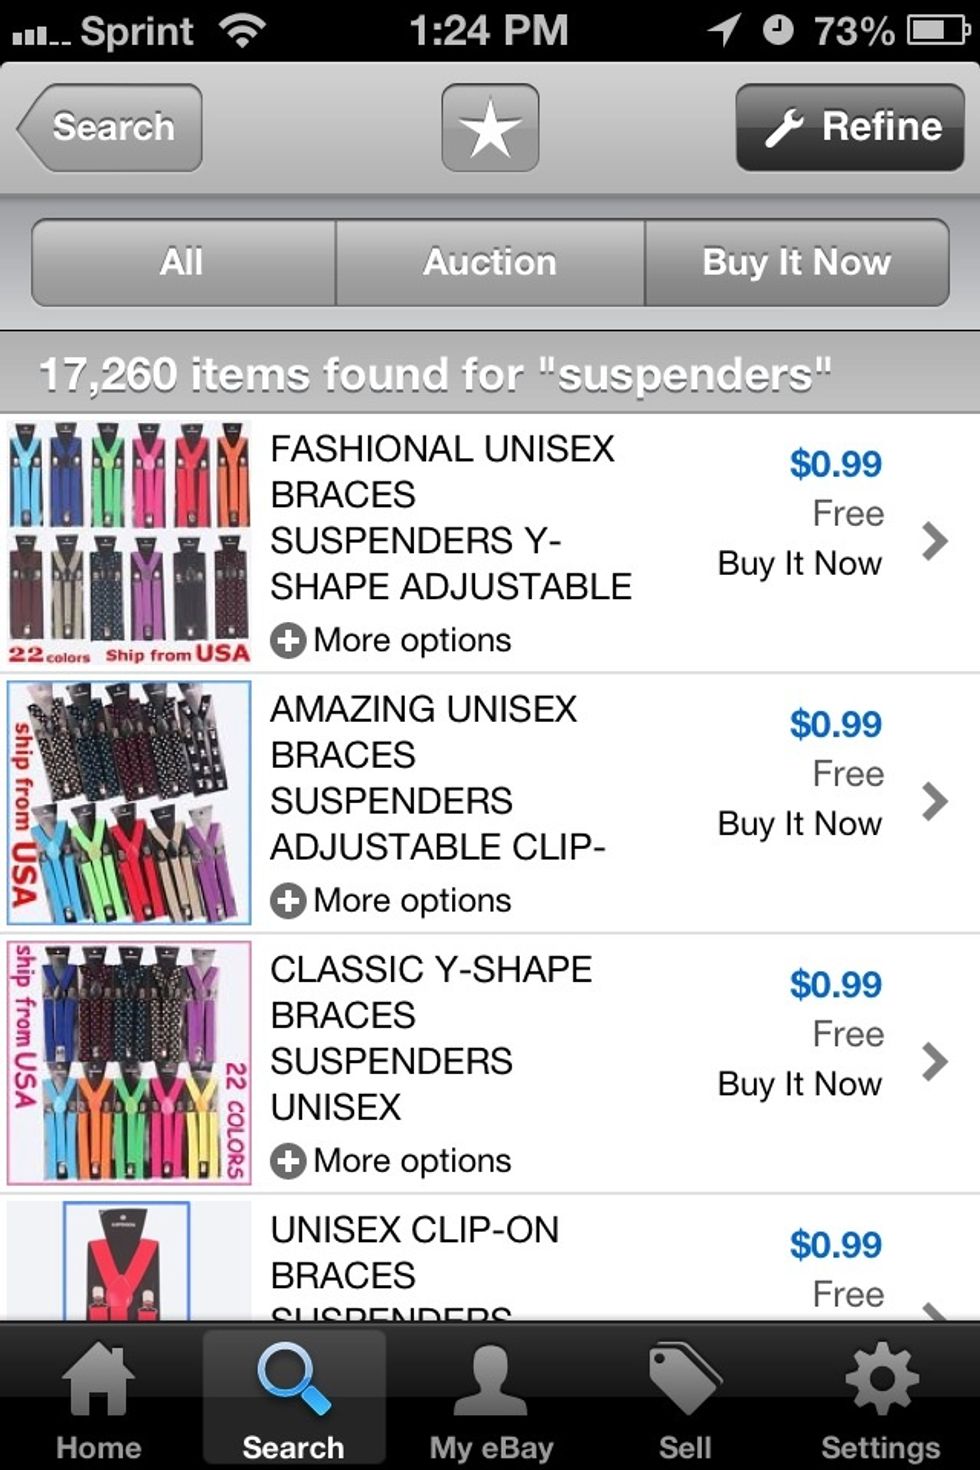
Task: Select the Home icon on the bottom bar
Action: [98, 1395]
